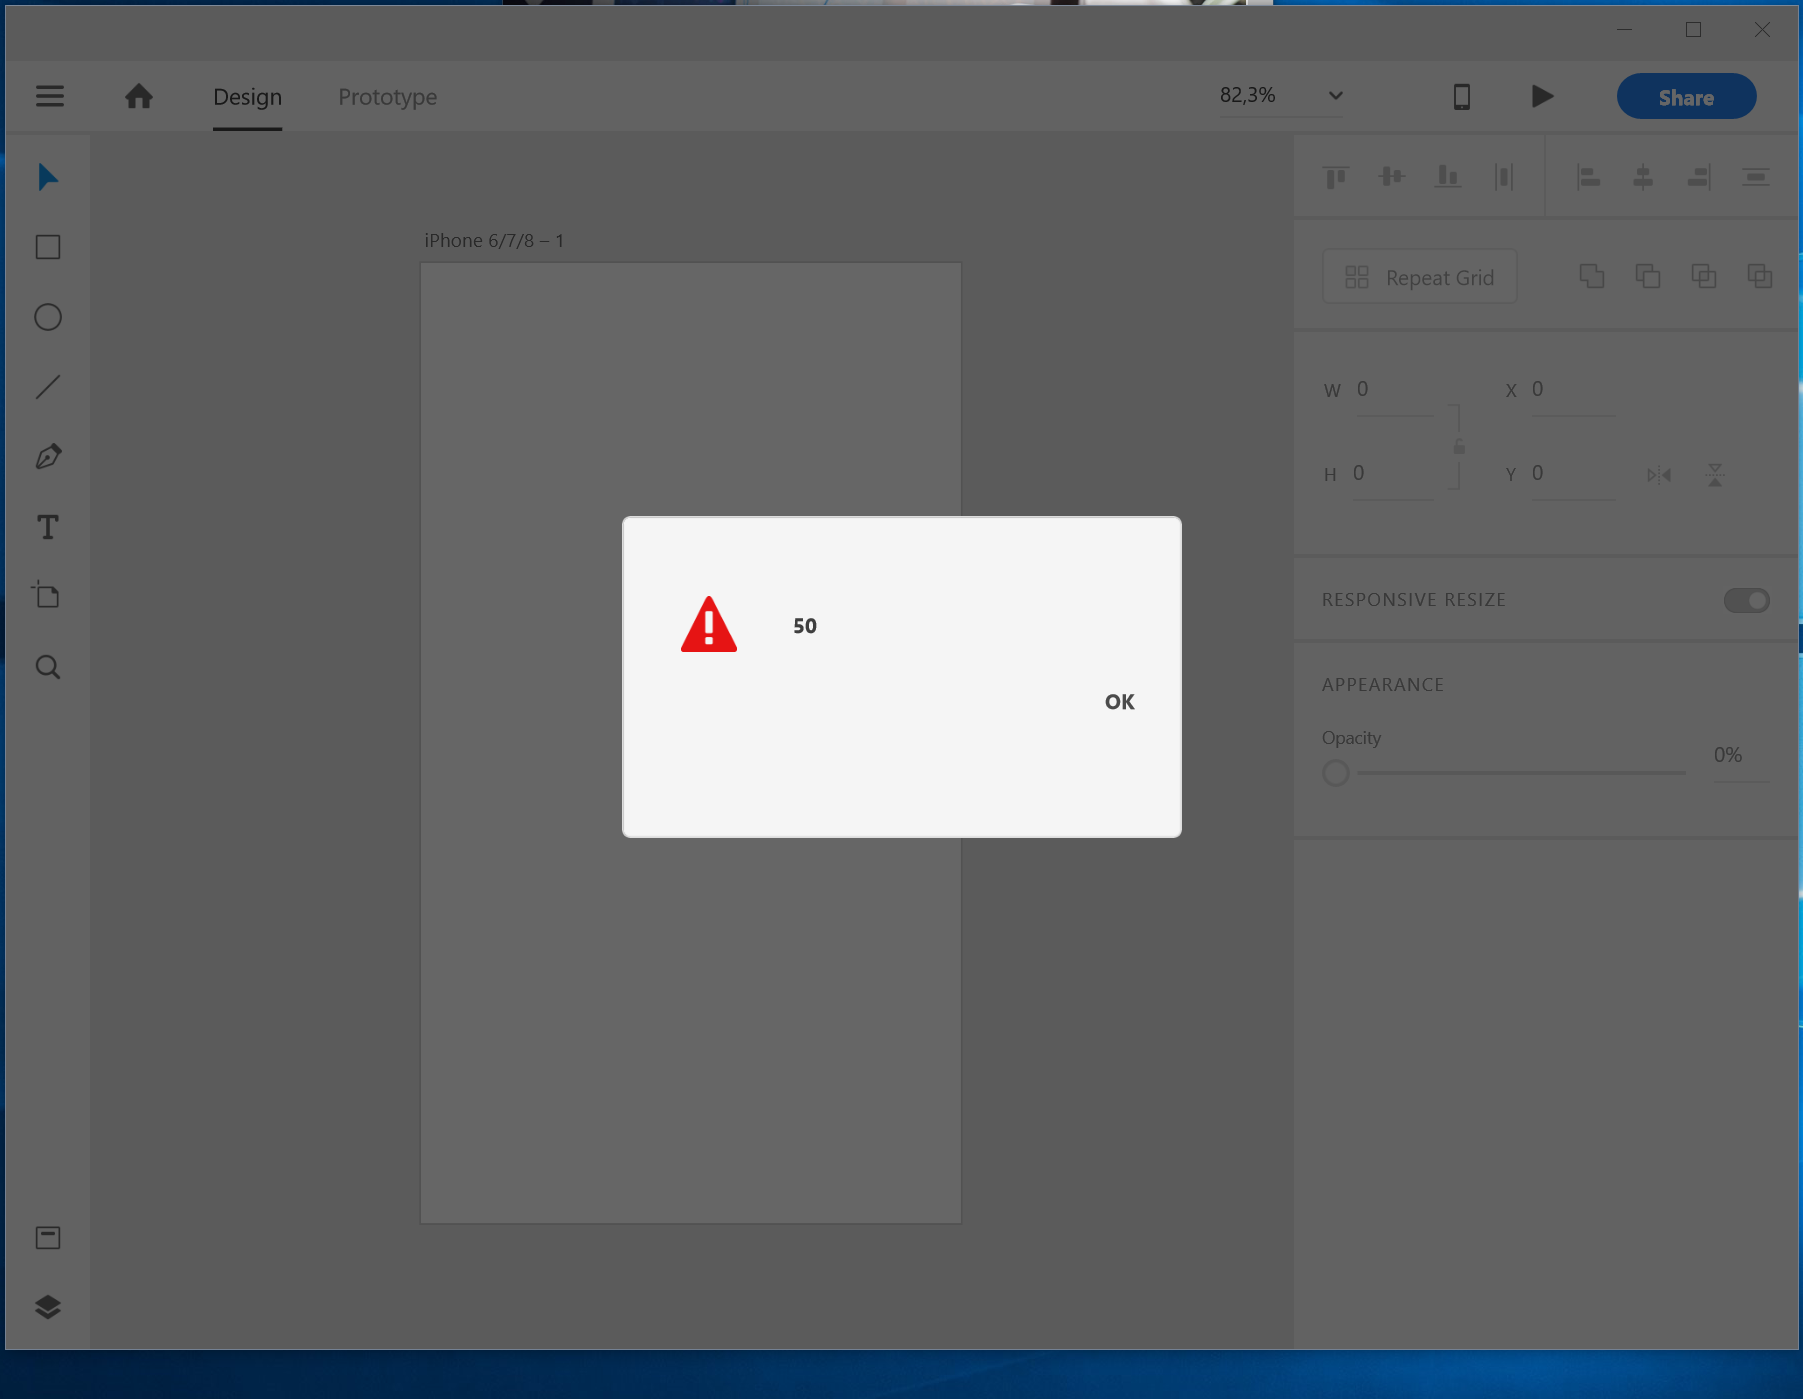The width and height of the screenshot is (1803, 1399).
Task: Toggle the lock aspect ratio control
Action: [1460, 447]
